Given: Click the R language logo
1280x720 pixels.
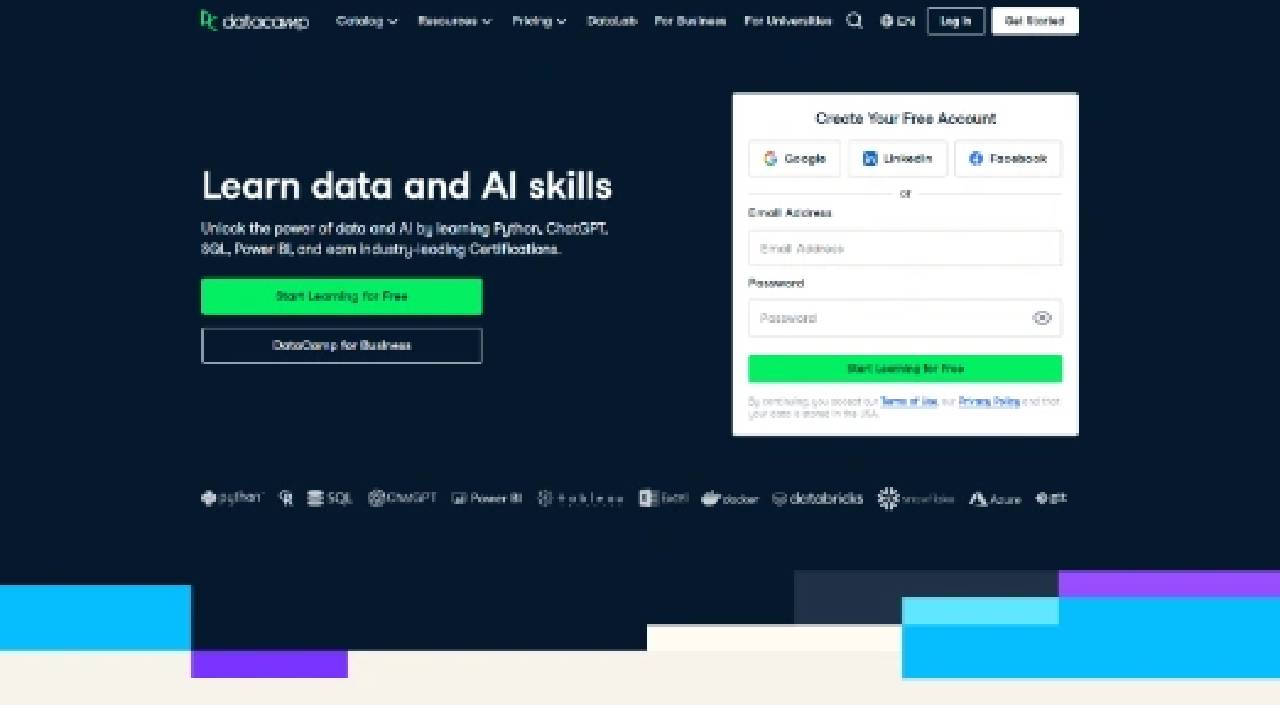Looking at the screenshot, I should click(x=286, y=498).
